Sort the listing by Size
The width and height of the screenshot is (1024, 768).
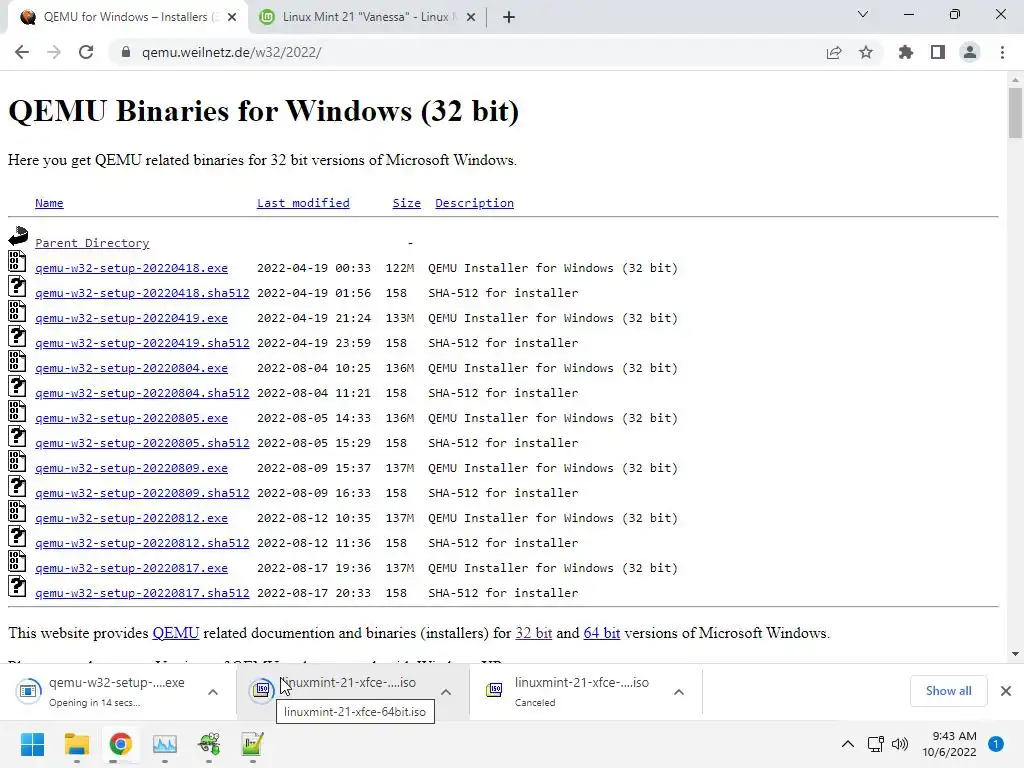click(406, 203)
